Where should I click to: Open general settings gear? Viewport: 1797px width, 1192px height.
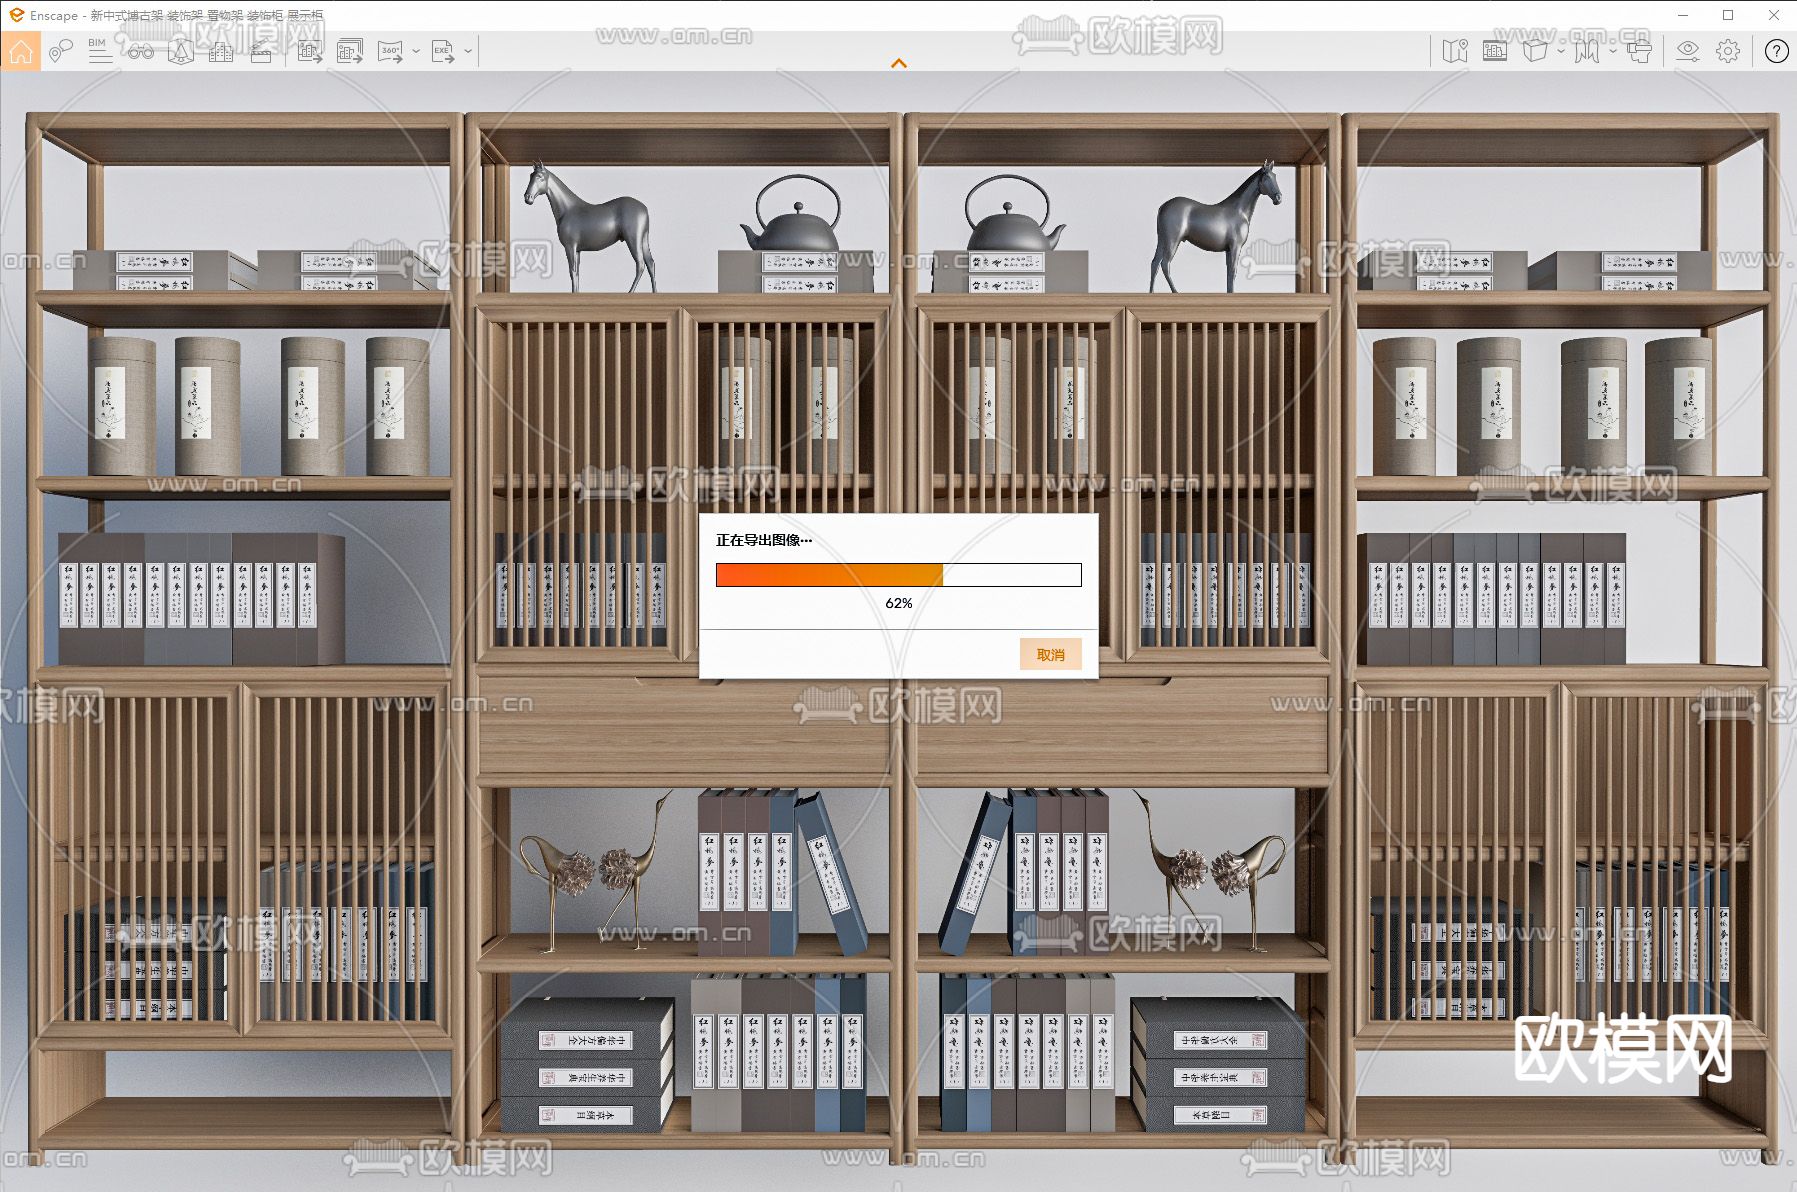click(x=1728, y=51)
